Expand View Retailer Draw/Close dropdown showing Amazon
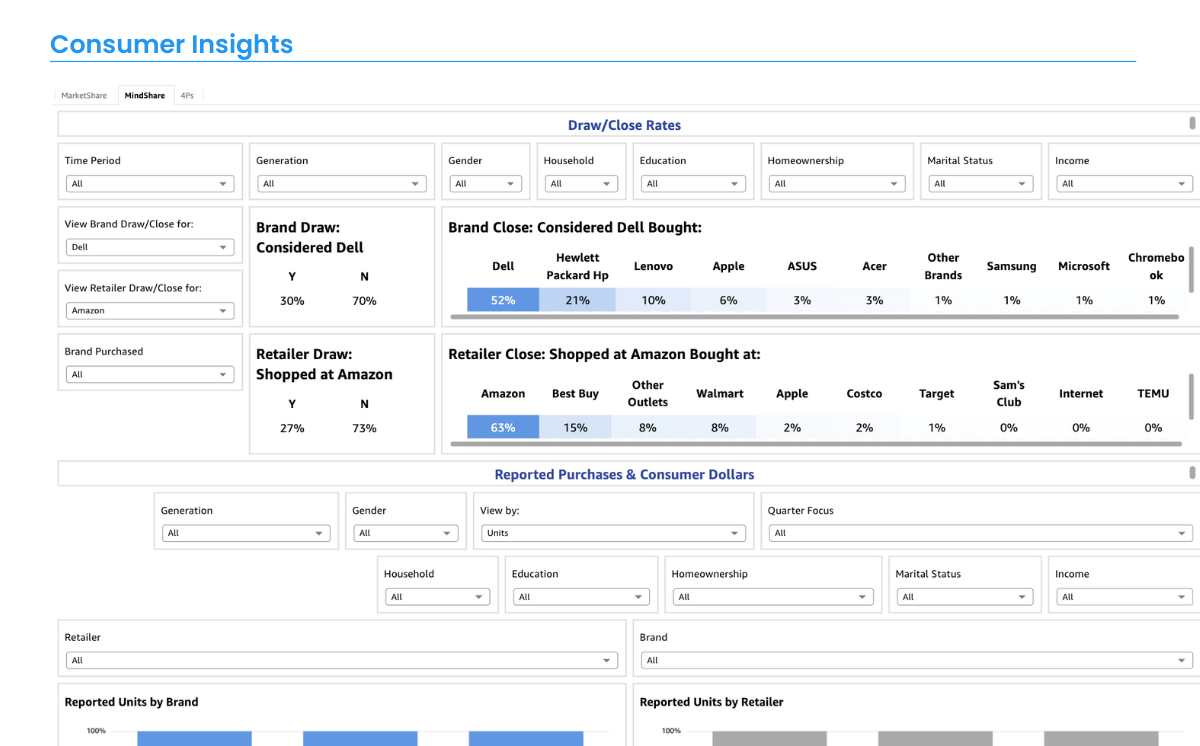 (x=150, y=311)
